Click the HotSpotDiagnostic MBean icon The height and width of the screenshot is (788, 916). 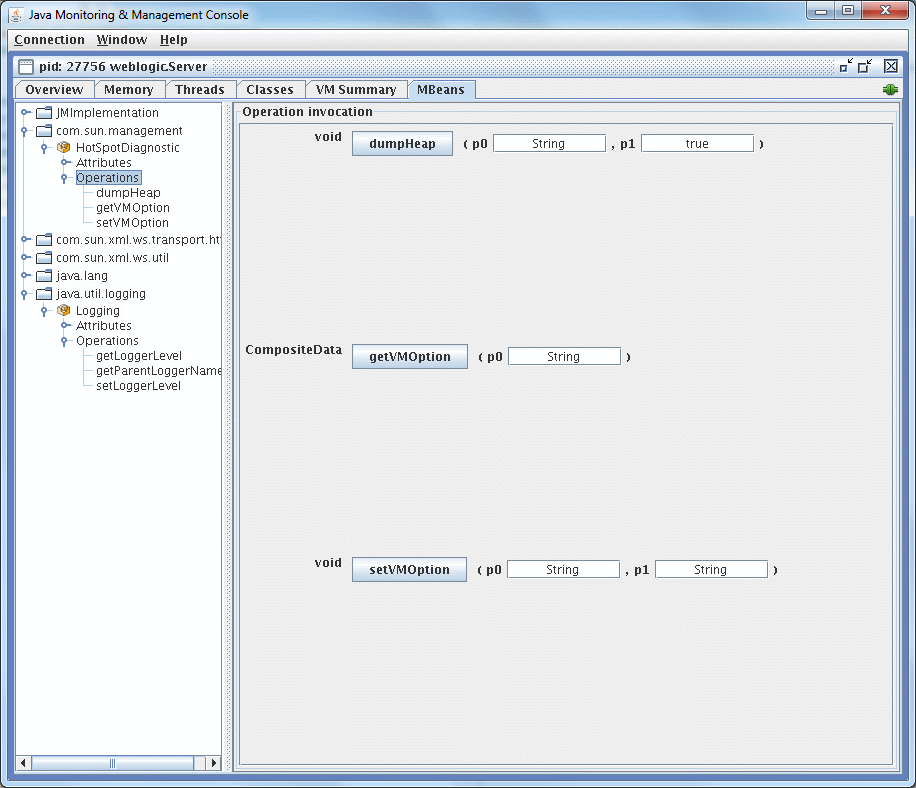point(62,147)
